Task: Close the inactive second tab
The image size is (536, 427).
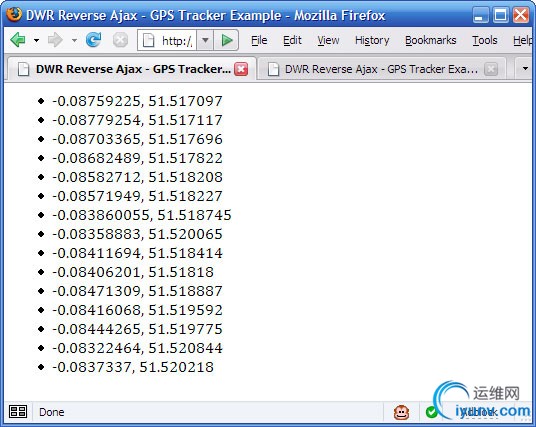Action: pyautogui.click(x=491, y=69)
